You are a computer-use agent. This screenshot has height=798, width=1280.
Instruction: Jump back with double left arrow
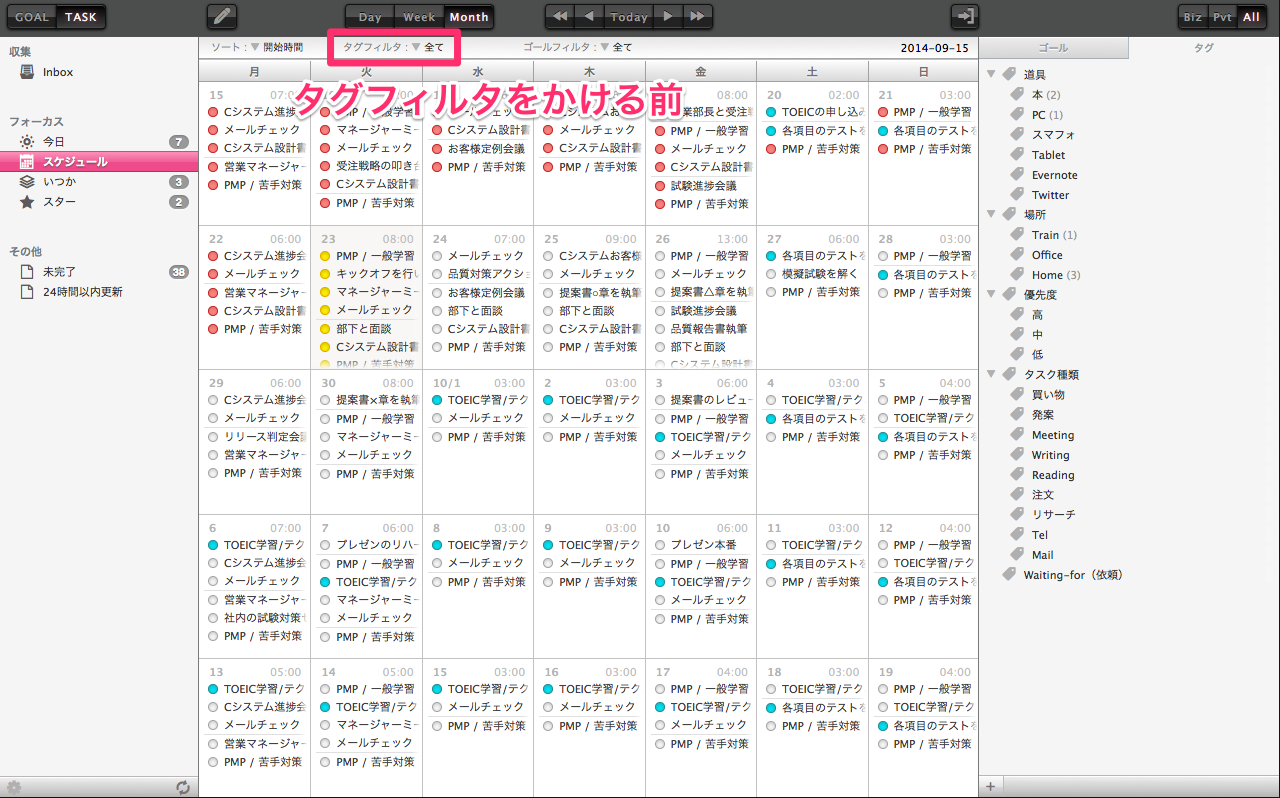click(560, 16)
